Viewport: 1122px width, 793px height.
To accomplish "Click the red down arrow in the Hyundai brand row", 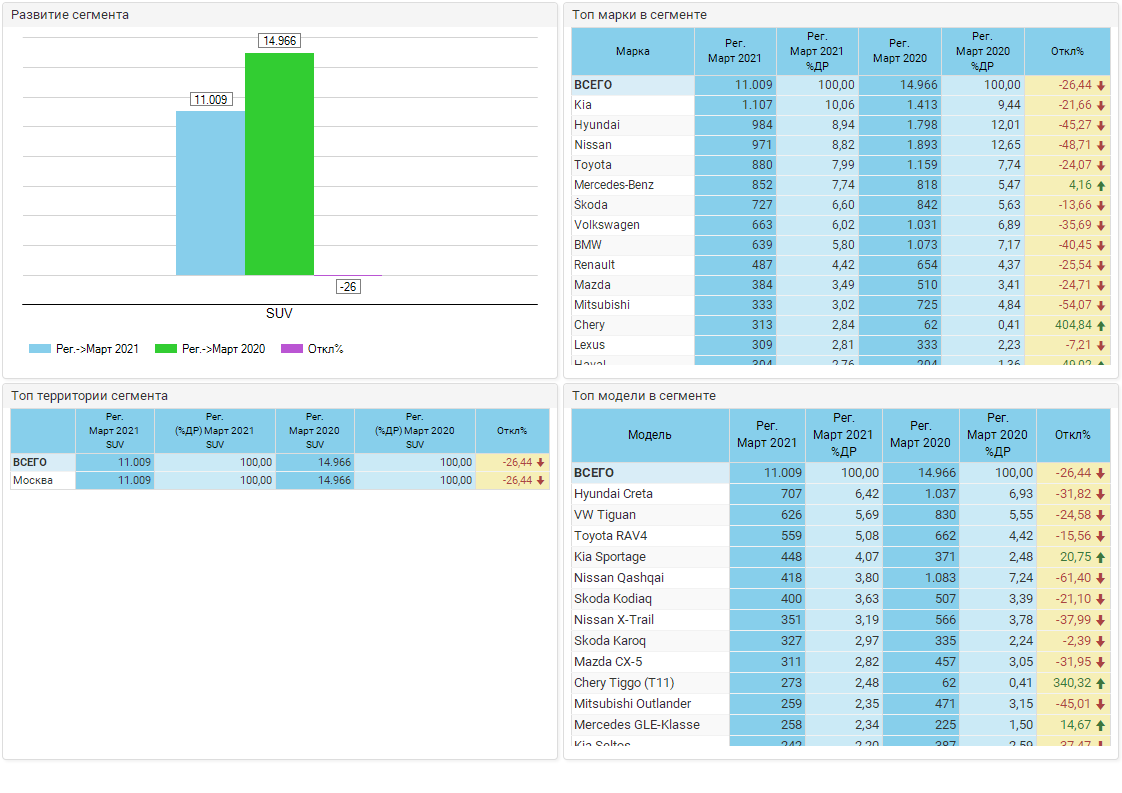I will click(x=1101, y=125).
